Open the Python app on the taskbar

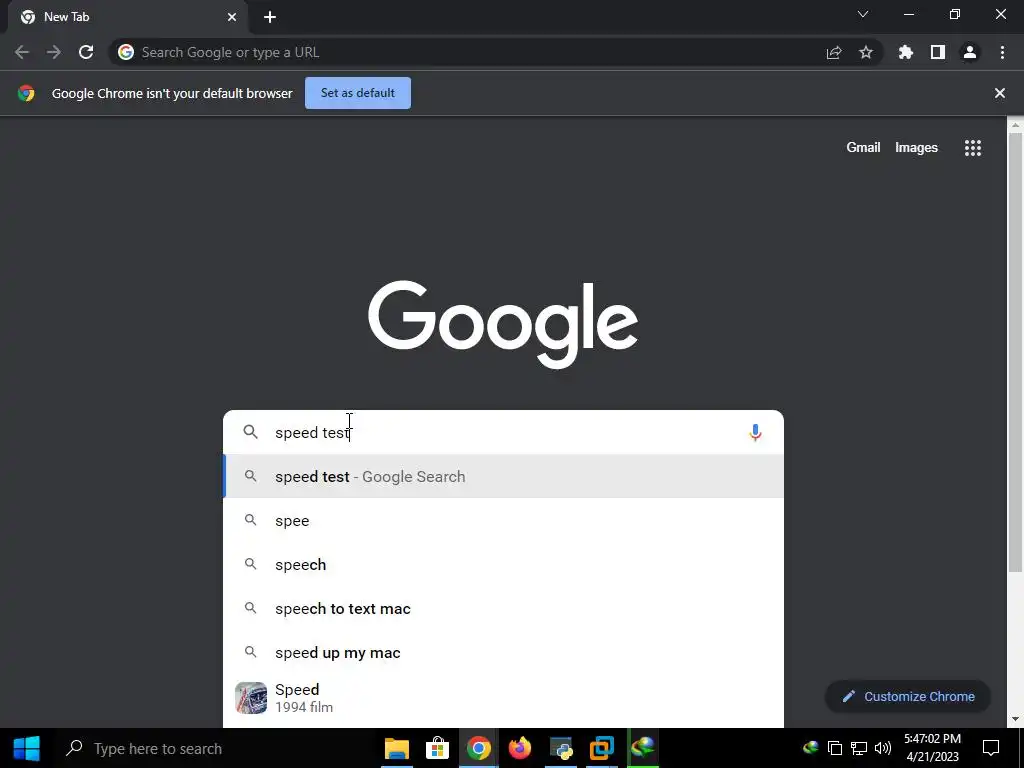(561, 748)
